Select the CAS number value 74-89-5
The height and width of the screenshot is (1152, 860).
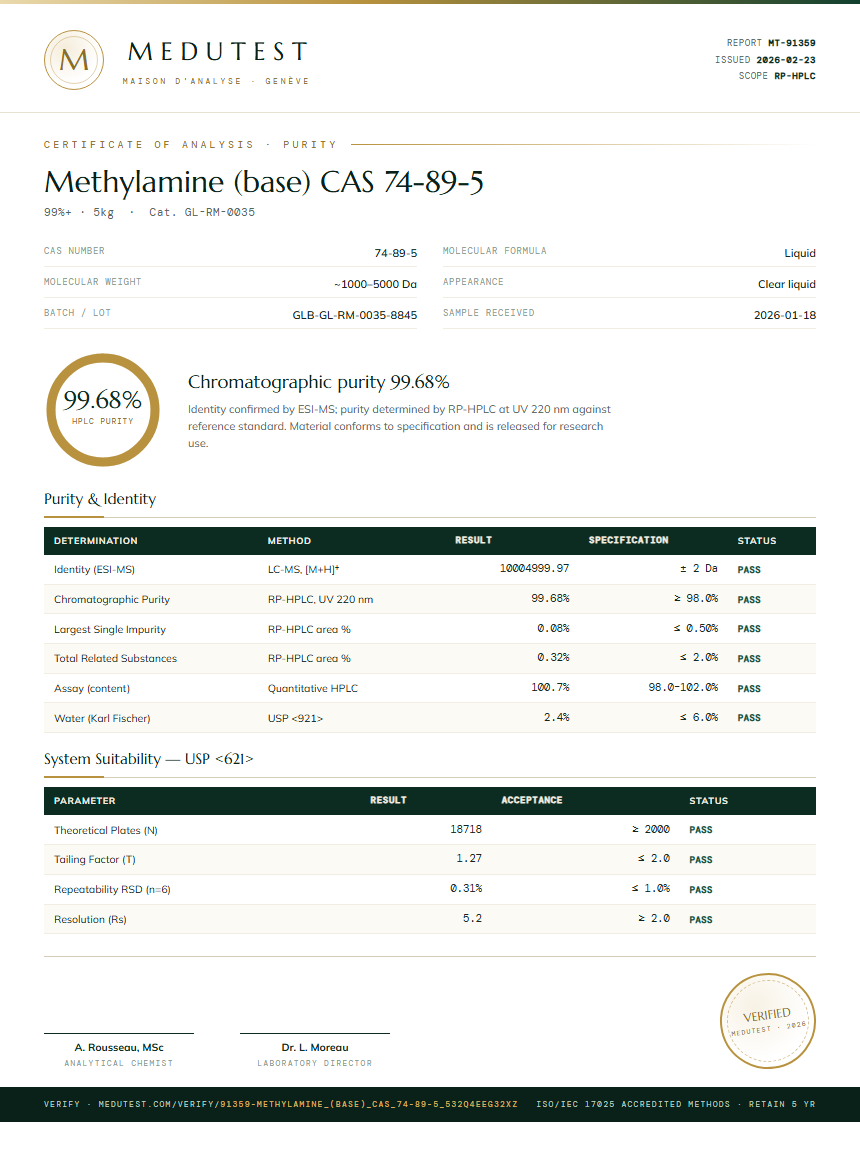pyautogui.click(x=395, y=253)
